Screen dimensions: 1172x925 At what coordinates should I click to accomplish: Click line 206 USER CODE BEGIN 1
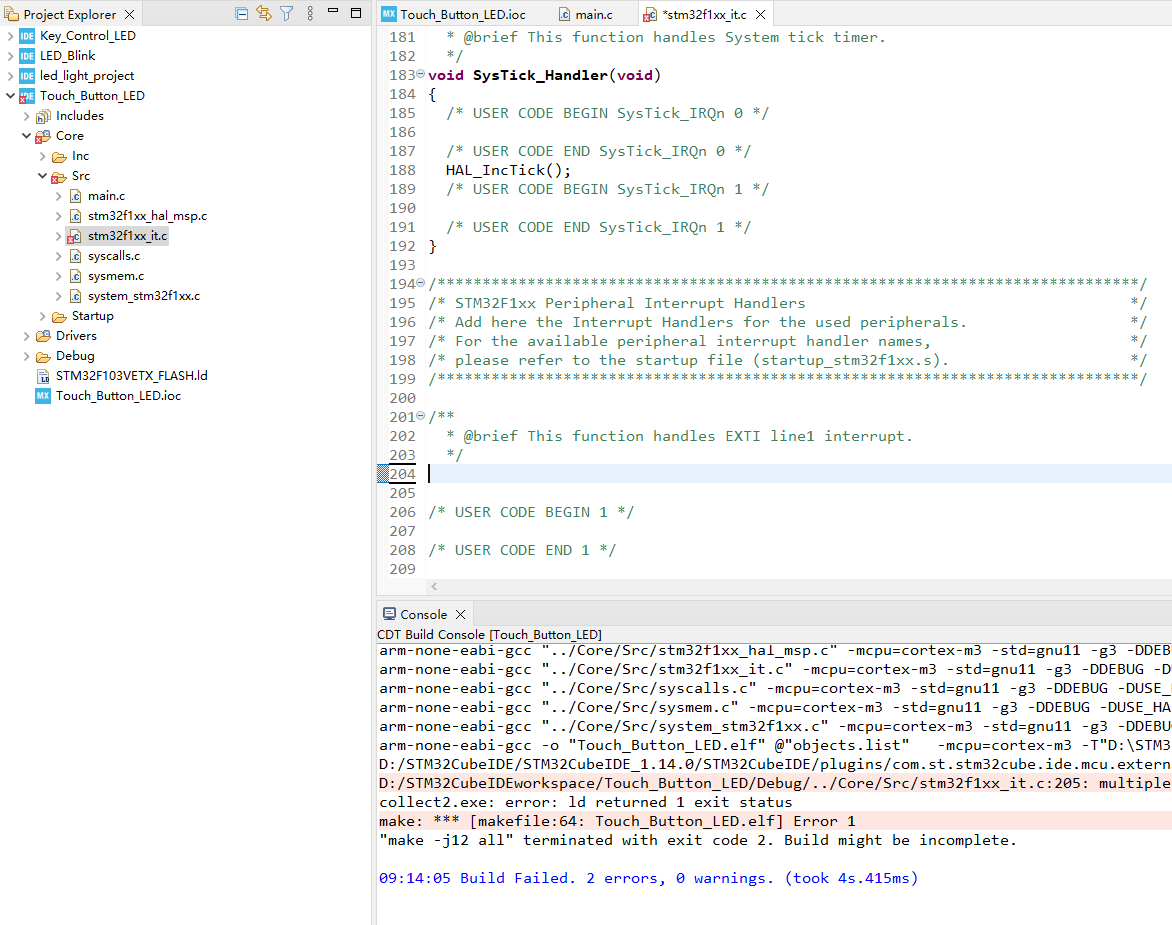(x=531, y=512)
